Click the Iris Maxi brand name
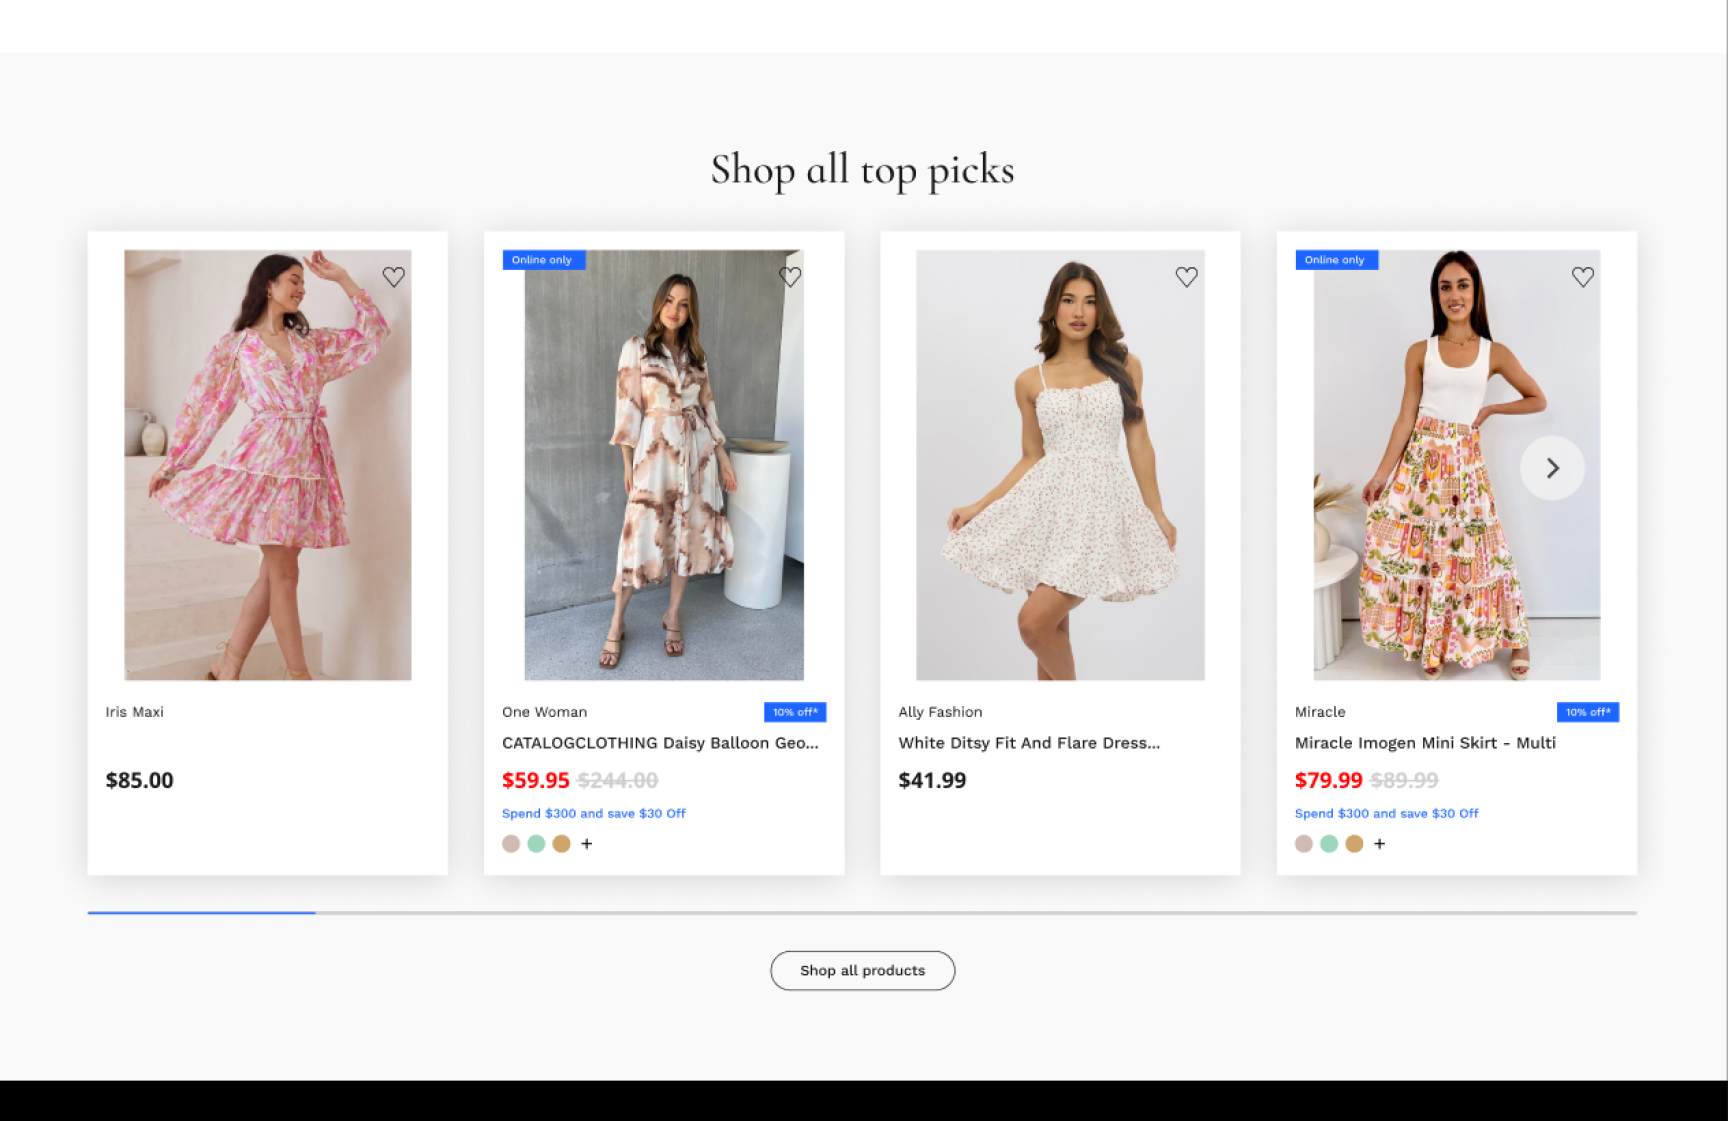The width and height of the screenshot is (1728, 1121). (135, 712)
